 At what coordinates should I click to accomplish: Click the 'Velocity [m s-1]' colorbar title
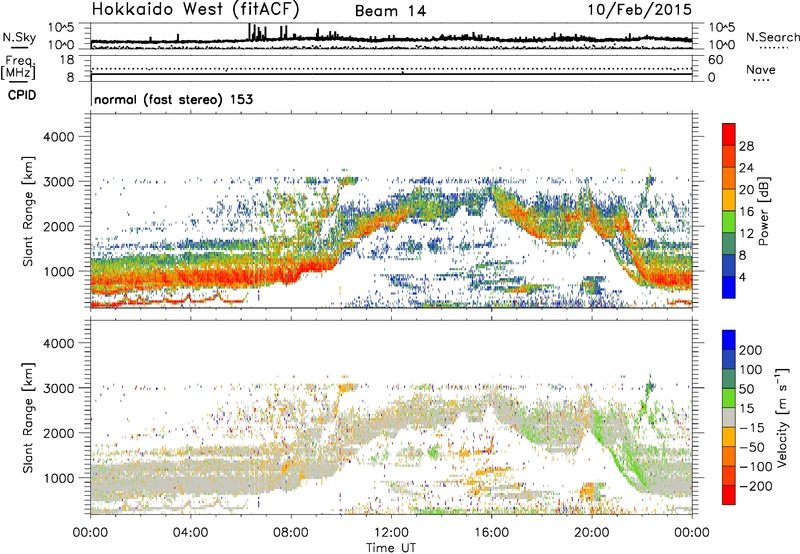[781, 417]
